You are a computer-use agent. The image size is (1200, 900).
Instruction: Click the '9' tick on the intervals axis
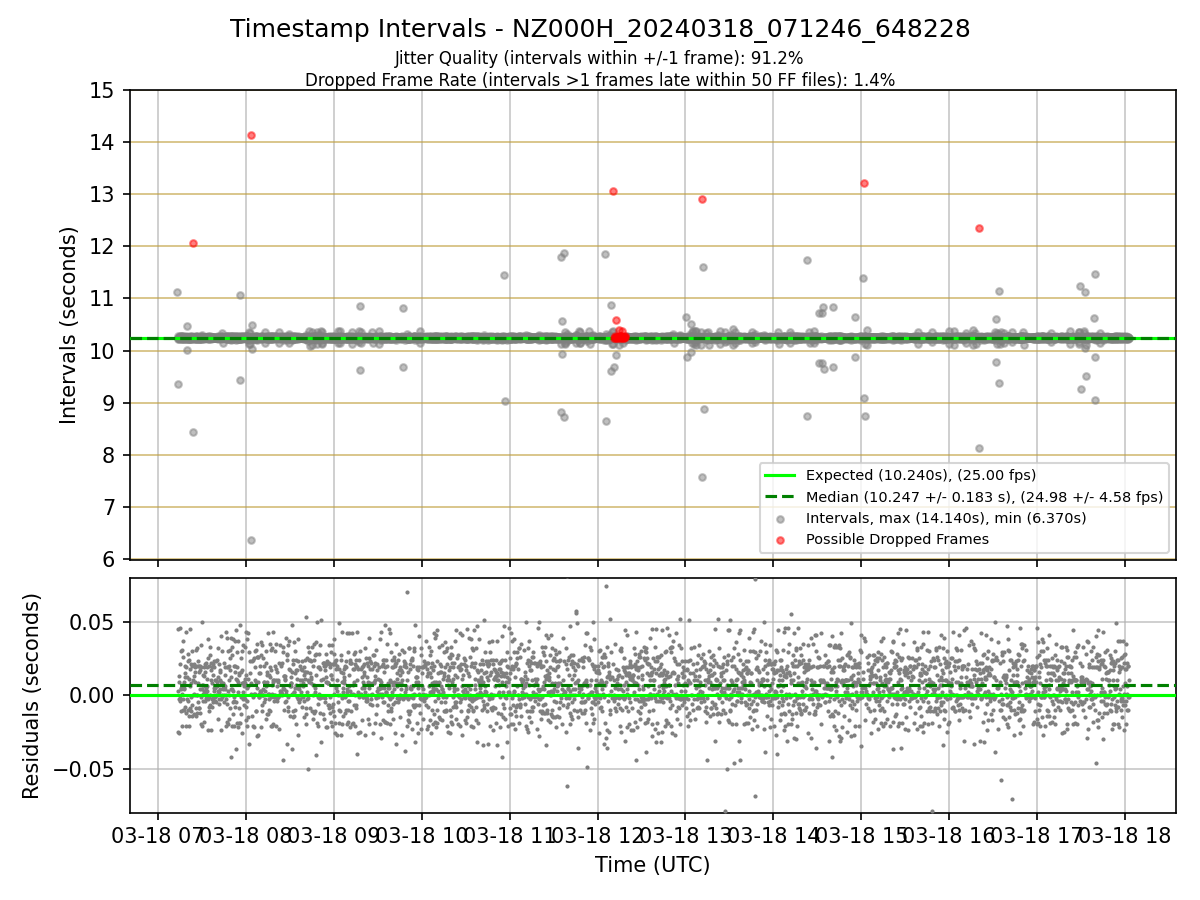[x=109, y=403]
